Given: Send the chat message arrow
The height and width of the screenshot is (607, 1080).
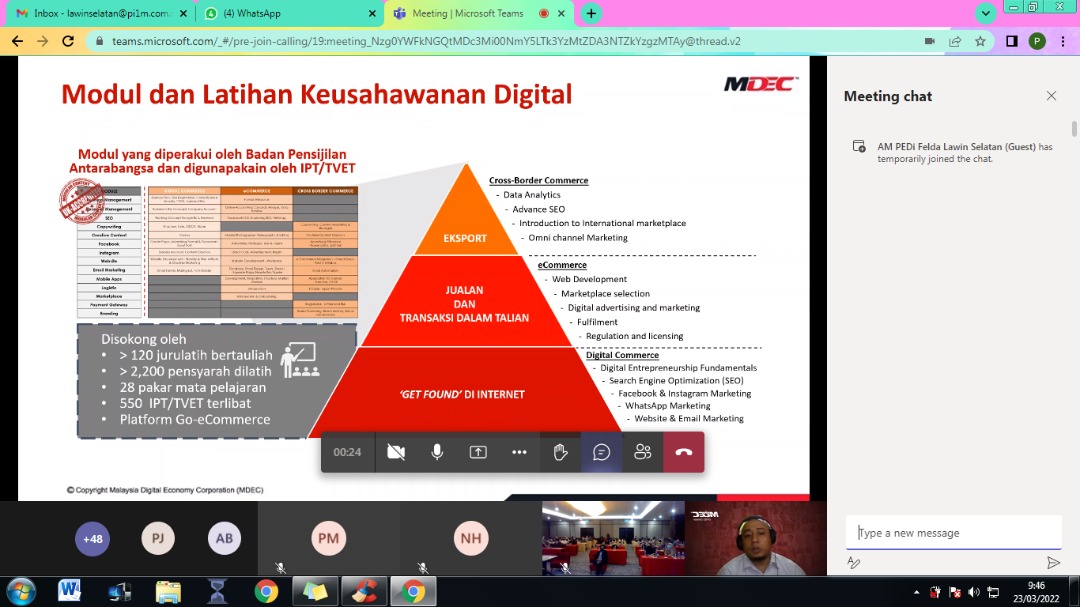Looking at the screenshot, I should click(x=1052, y=563).
